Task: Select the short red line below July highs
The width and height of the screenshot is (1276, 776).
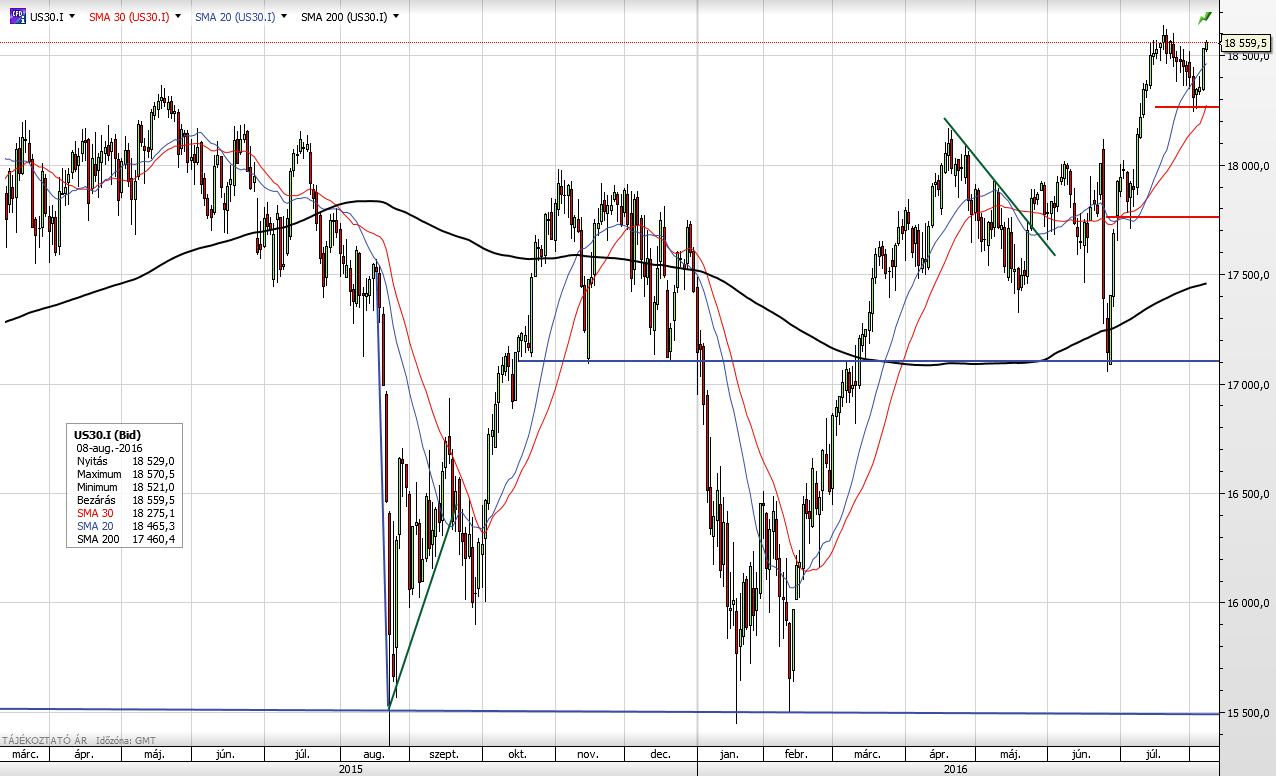Action: pos(1186,107)
